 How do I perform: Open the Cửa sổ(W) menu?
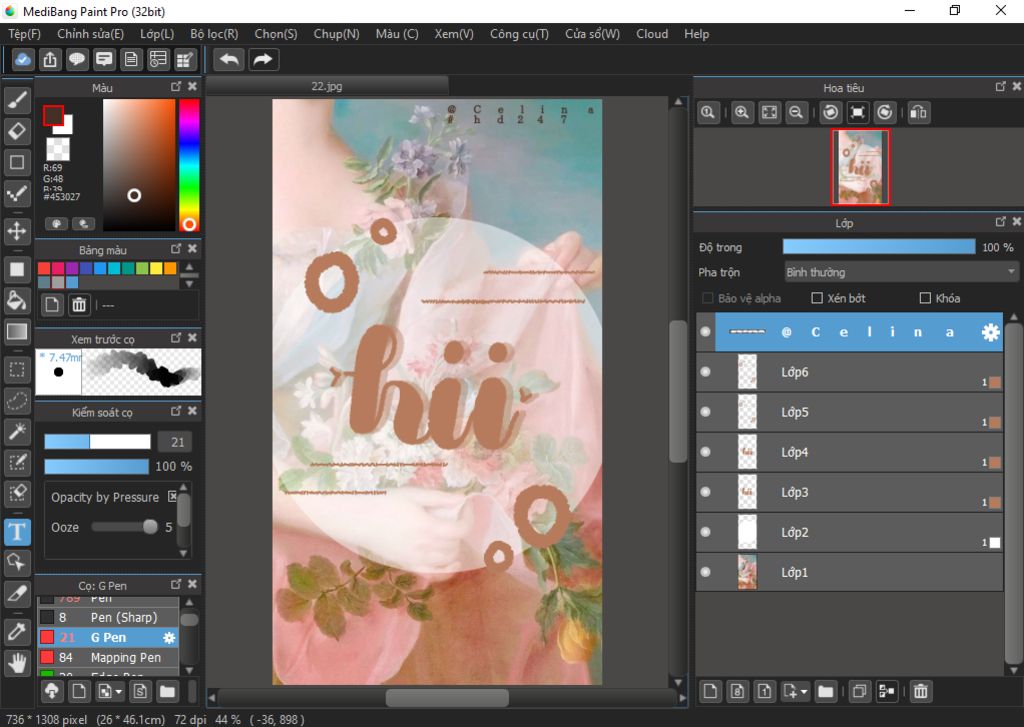[x=592, y=33]
